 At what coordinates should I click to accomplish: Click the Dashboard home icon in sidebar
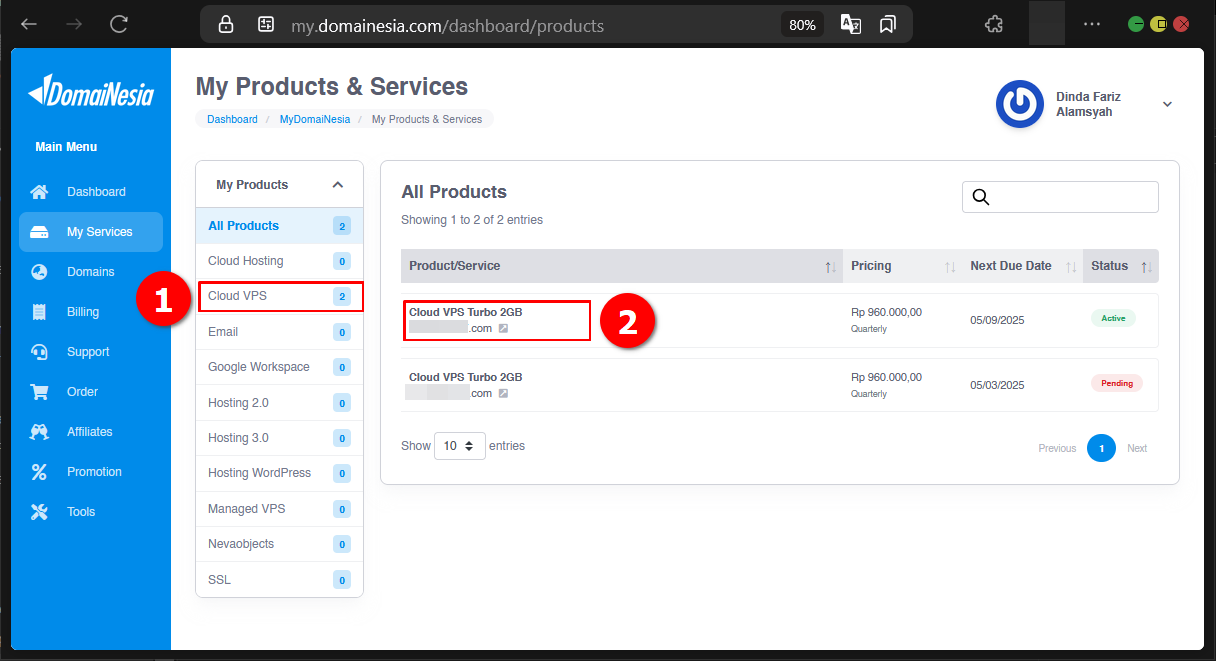[x=39, y=192]
